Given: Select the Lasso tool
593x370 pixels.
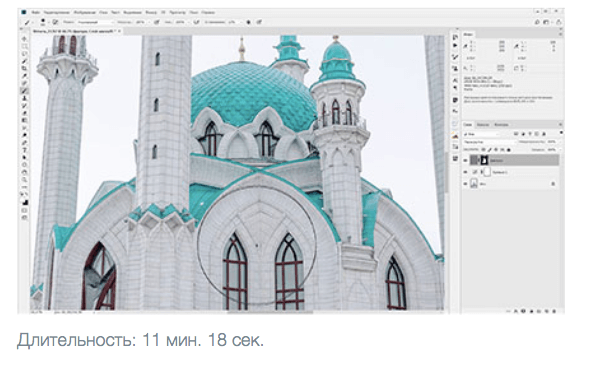Looking at the screenshot, I should (x=25, y=54).
